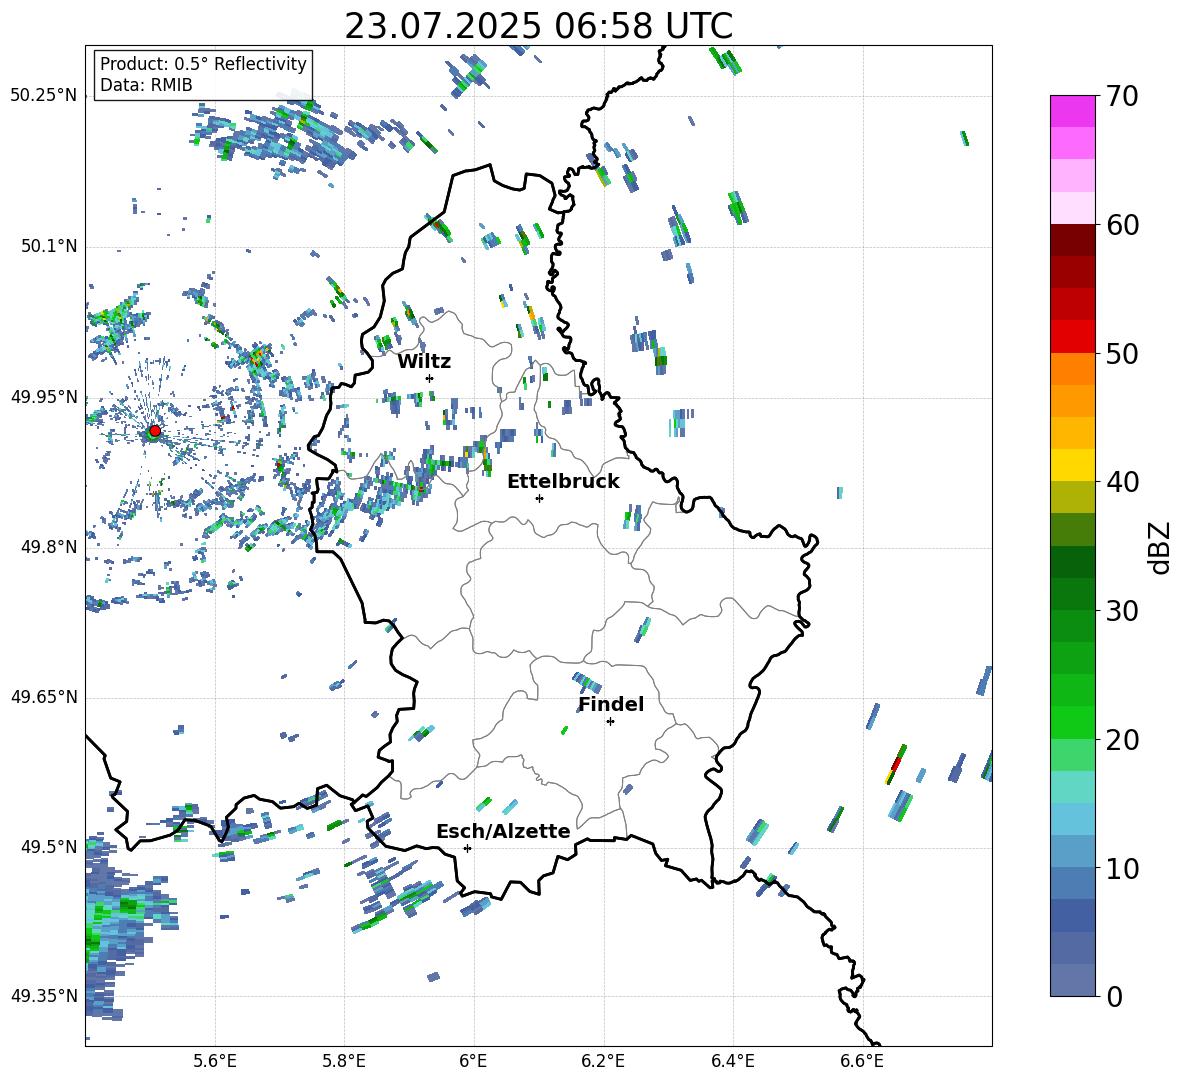The width and height of the screenshot is (1184, 1081).
Task: Click the colorbar tick label 0
Action: coord(1114,996)
